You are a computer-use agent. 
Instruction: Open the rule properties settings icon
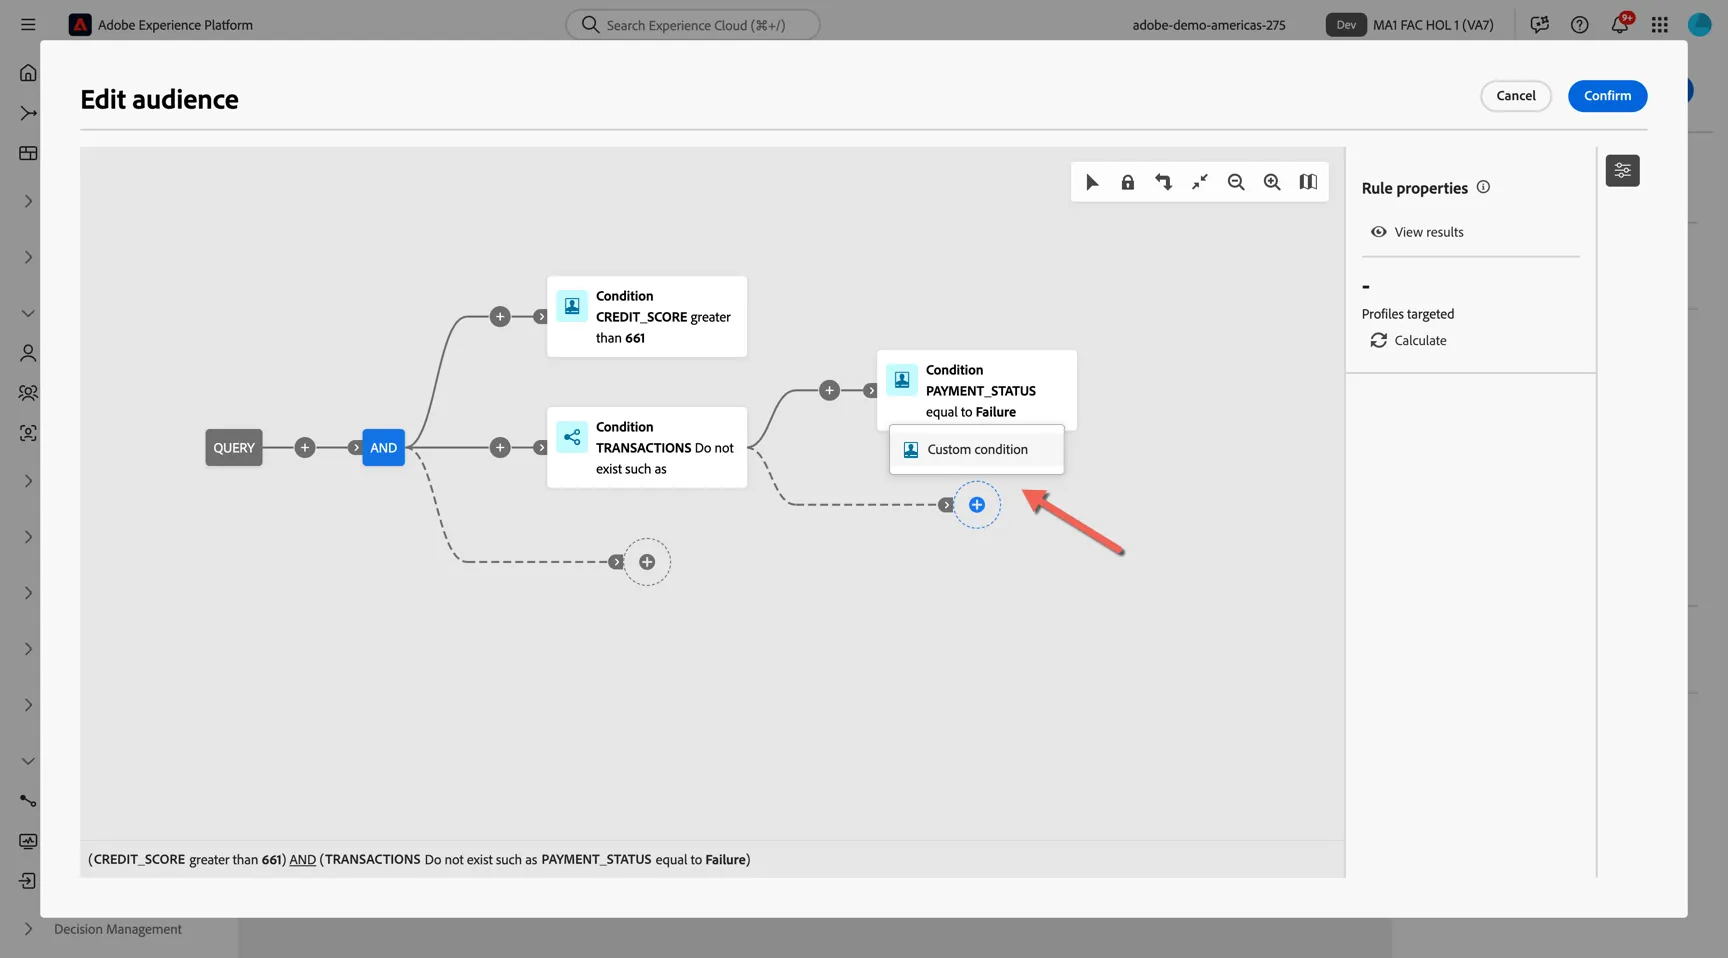pos(1622,171)
